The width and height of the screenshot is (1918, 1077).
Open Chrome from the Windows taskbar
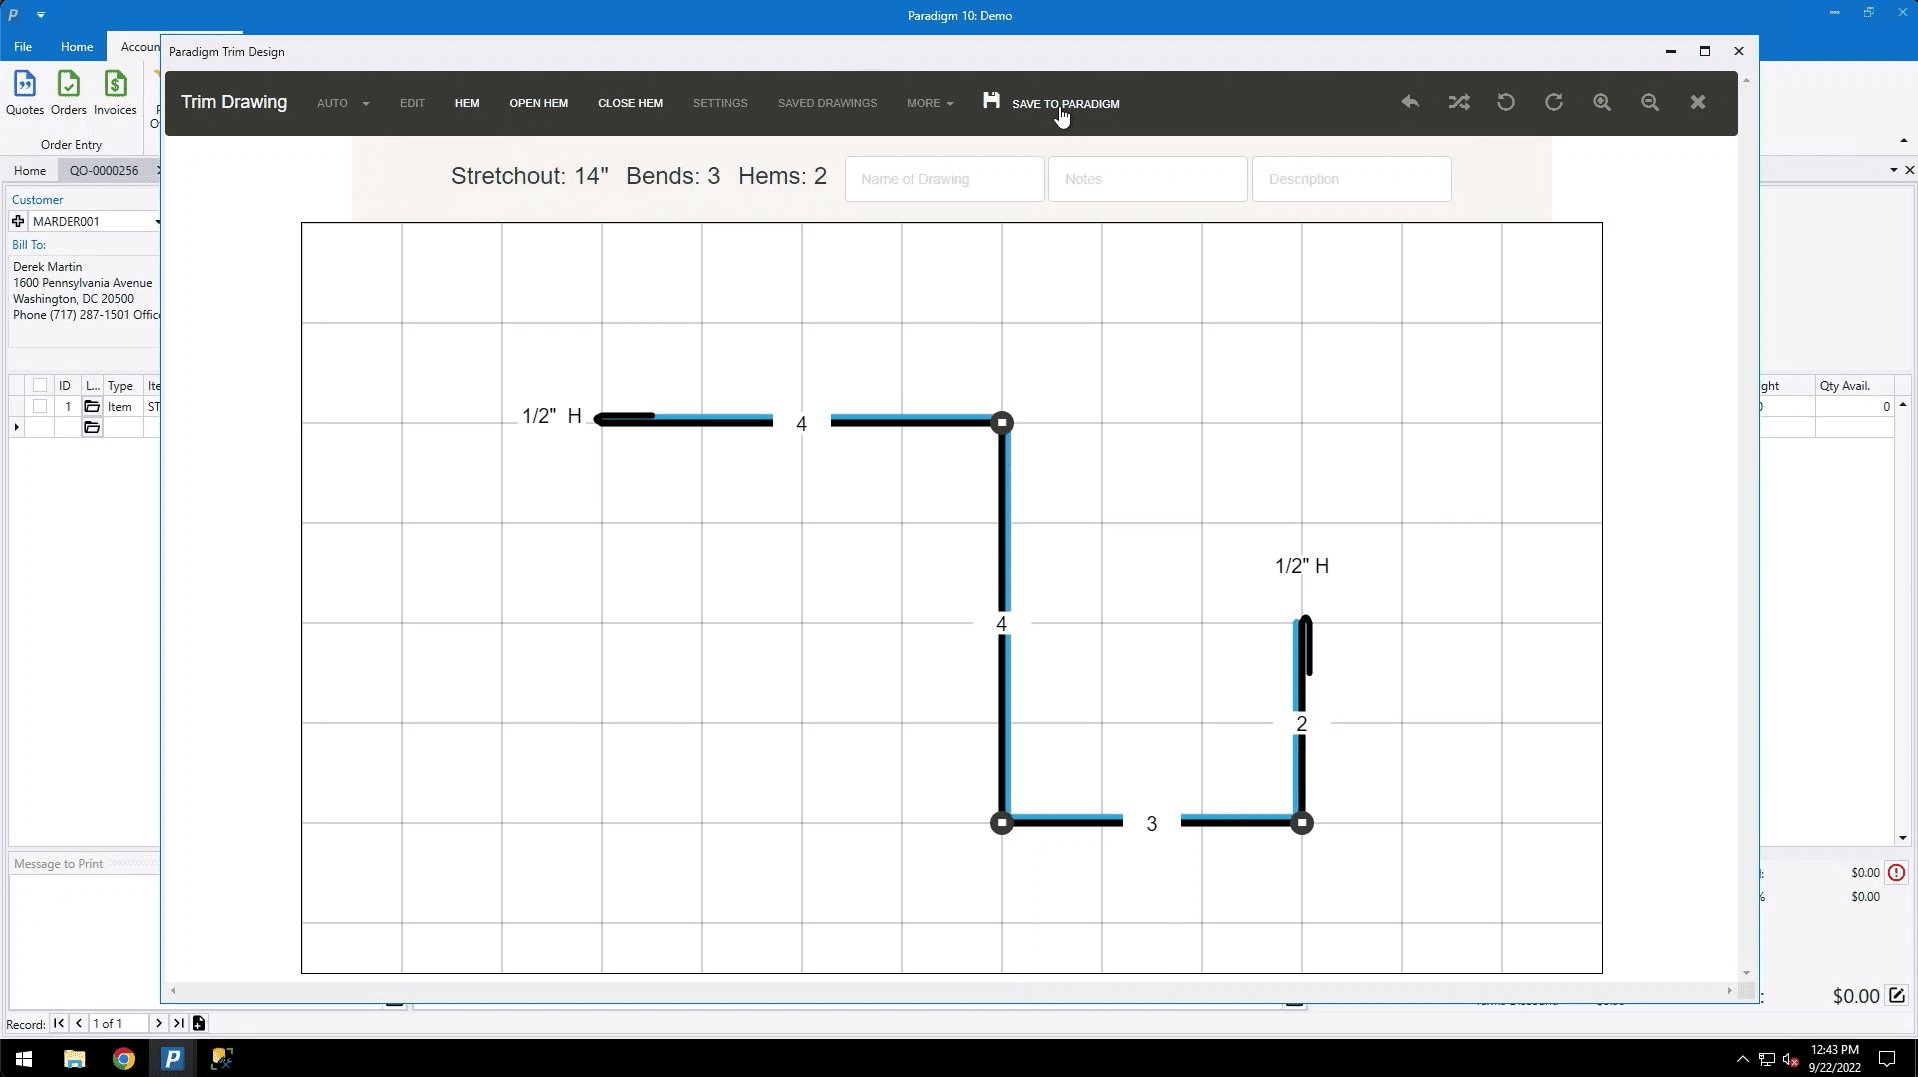click(x=124, y=1058)
